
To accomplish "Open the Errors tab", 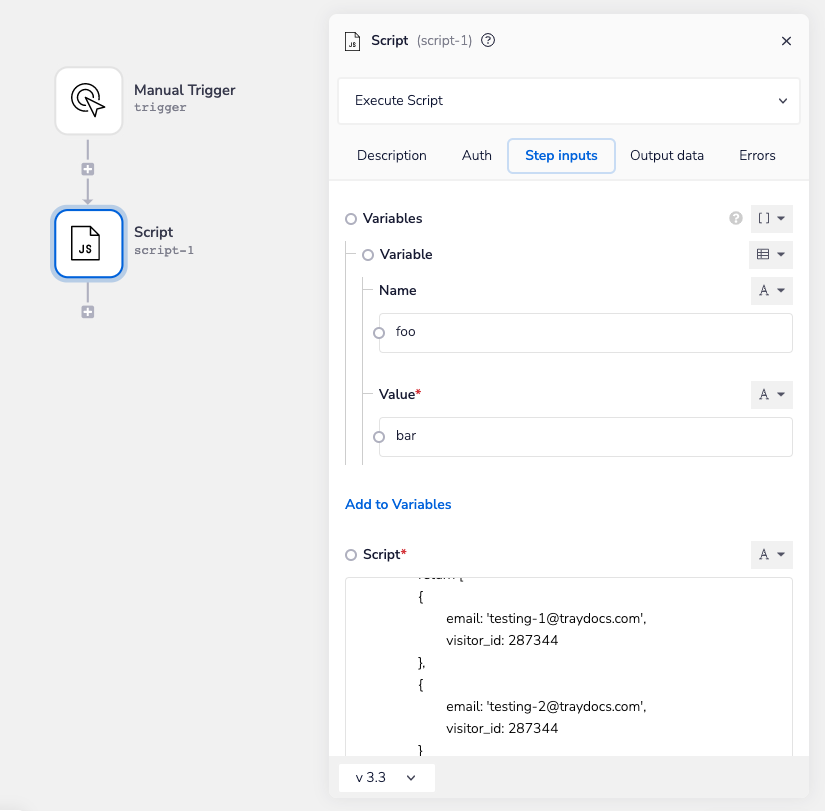I will tap(757, 155).
